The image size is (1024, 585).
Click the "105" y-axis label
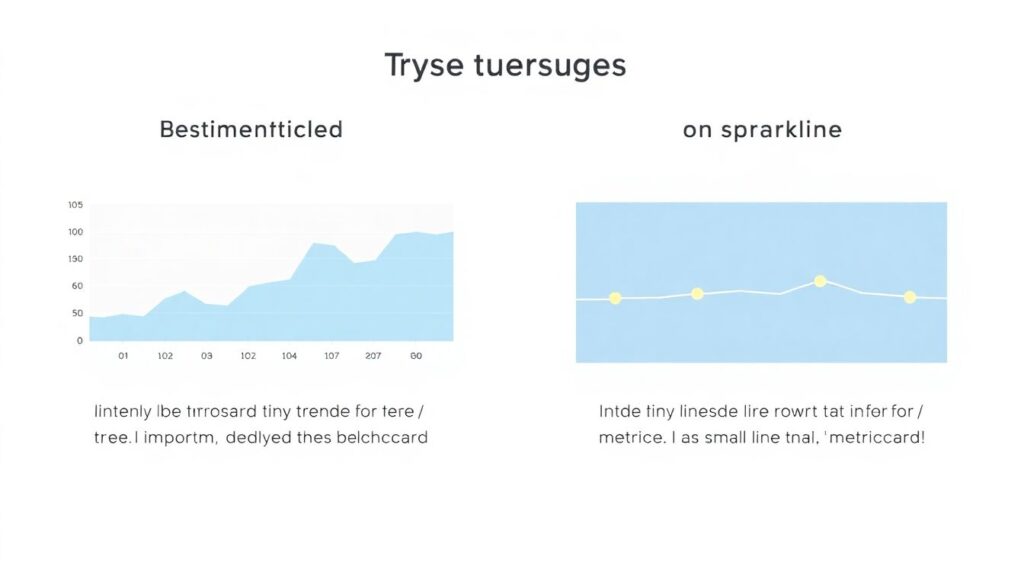tap(76, 205)
